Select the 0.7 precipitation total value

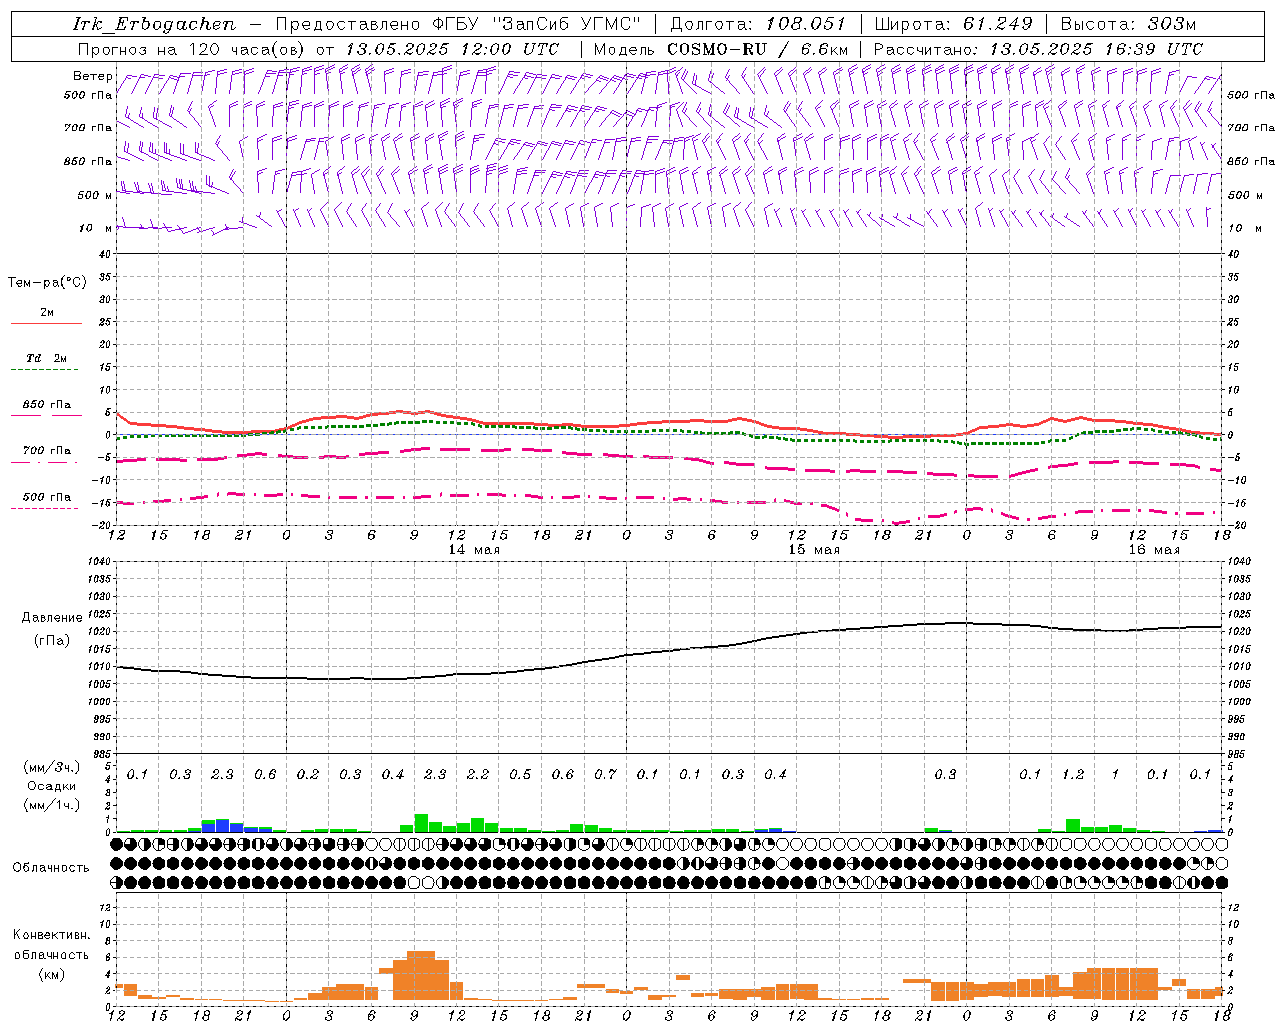pyautogui.click(x=605, y=775)
